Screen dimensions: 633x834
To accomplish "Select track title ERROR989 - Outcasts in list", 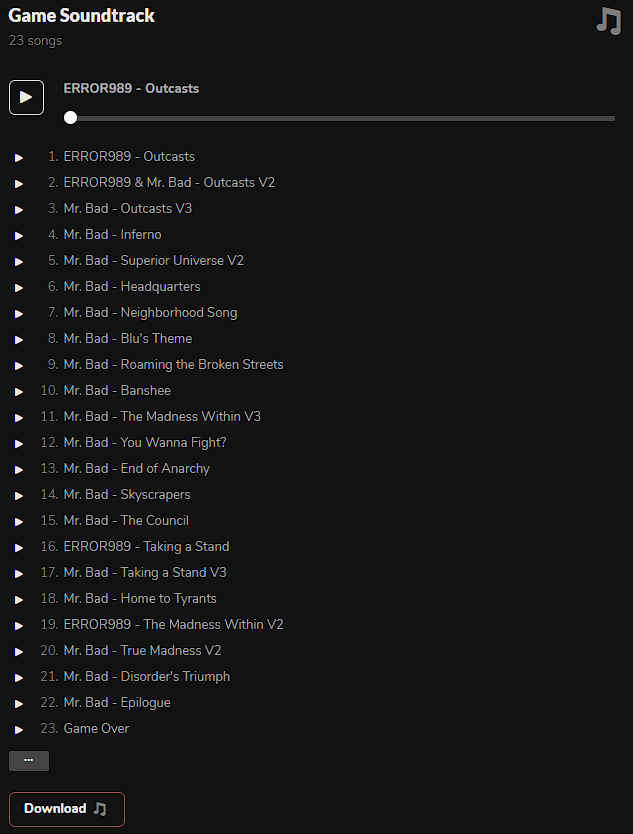I will (x=129, y=156).
